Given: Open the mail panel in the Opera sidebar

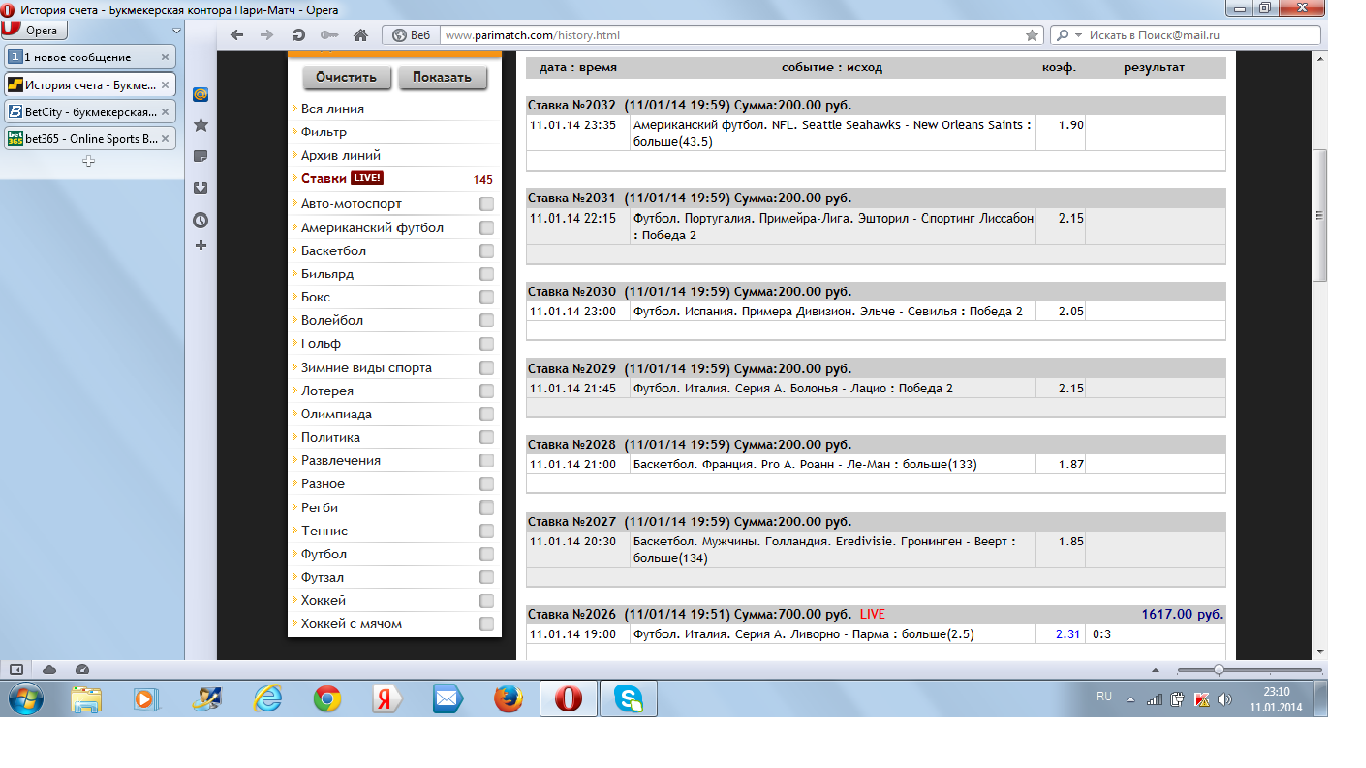Looking at the screenshot, I should 200,94.
